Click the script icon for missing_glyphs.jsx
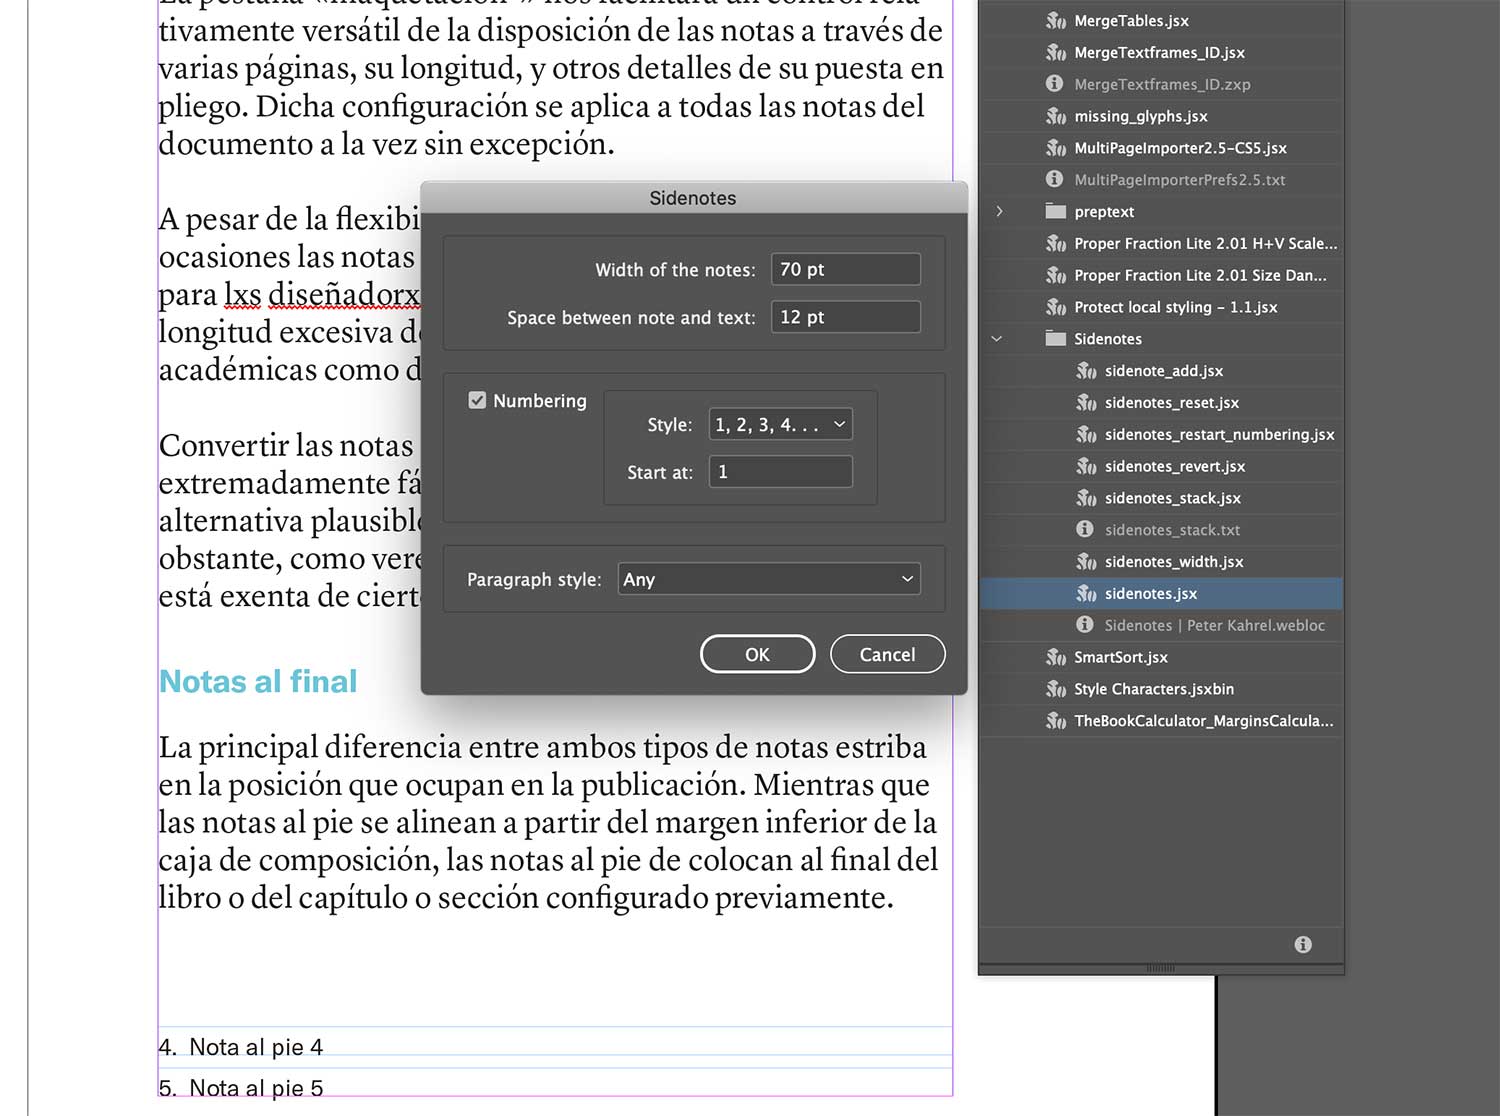This screenshot has width=1500, height=1116. (1055, 116)
